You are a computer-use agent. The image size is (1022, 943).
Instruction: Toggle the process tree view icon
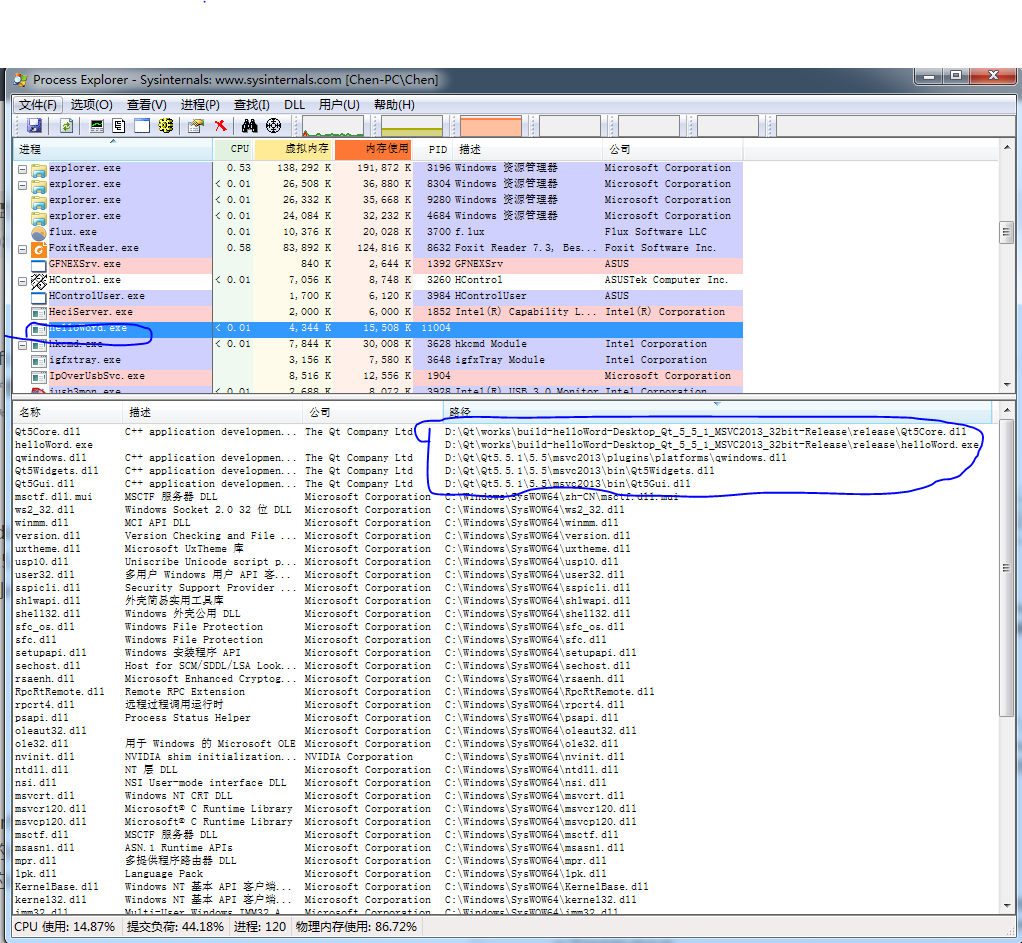pos(119,126)
